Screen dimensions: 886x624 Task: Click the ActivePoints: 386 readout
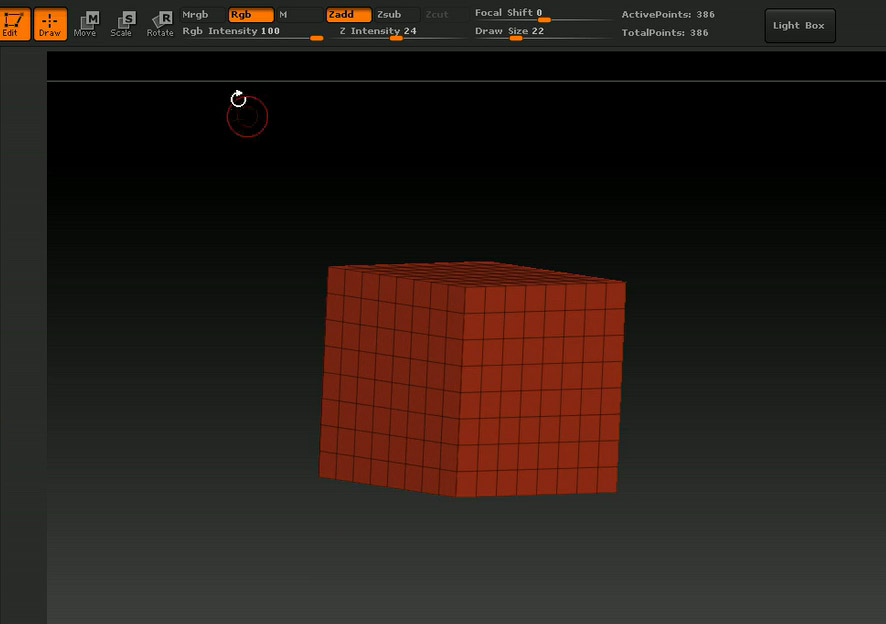(668, 15)
